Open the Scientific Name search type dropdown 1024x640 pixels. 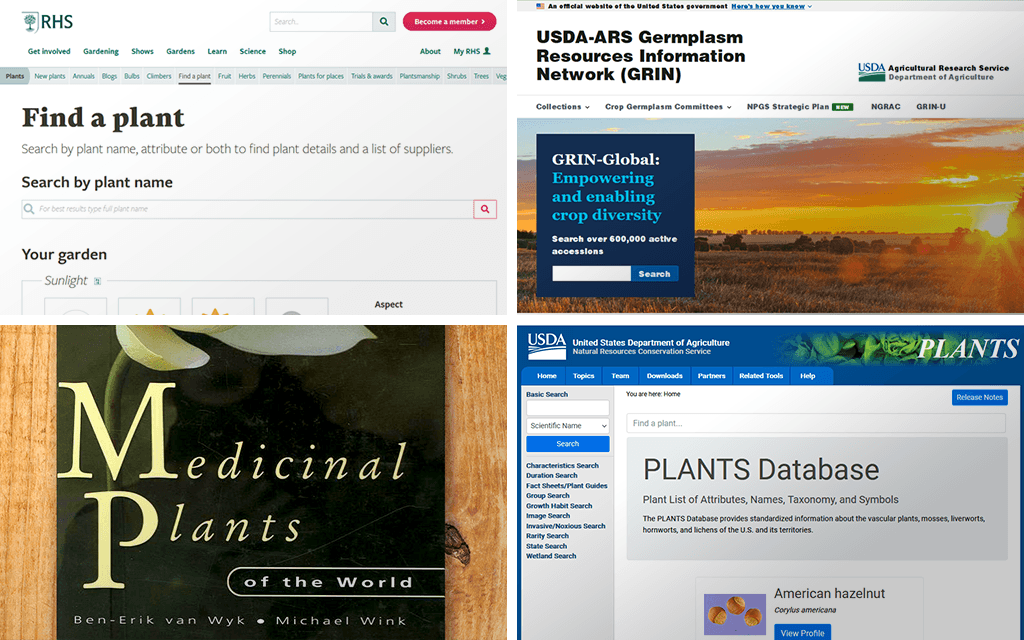(x=567, y=426)
